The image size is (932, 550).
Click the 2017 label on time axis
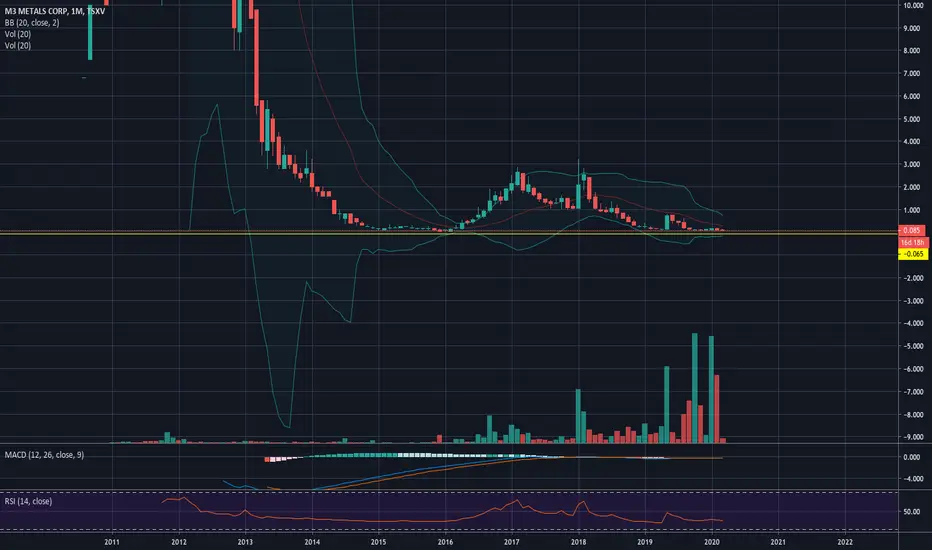[x=512, y=542]
